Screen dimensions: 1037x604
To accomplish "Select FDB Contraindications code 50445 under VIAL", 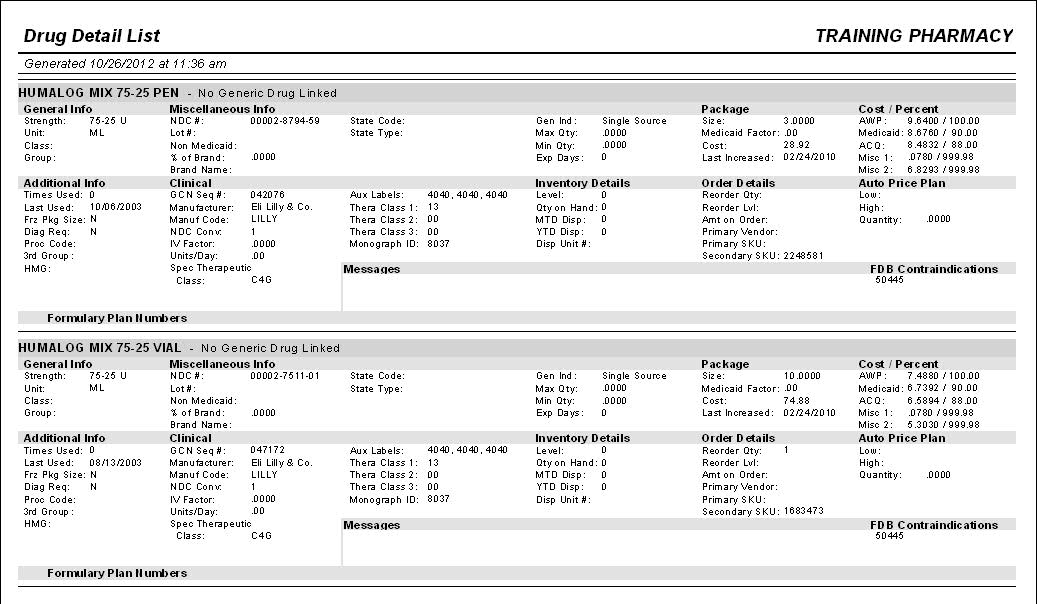I will coord(889,535).
